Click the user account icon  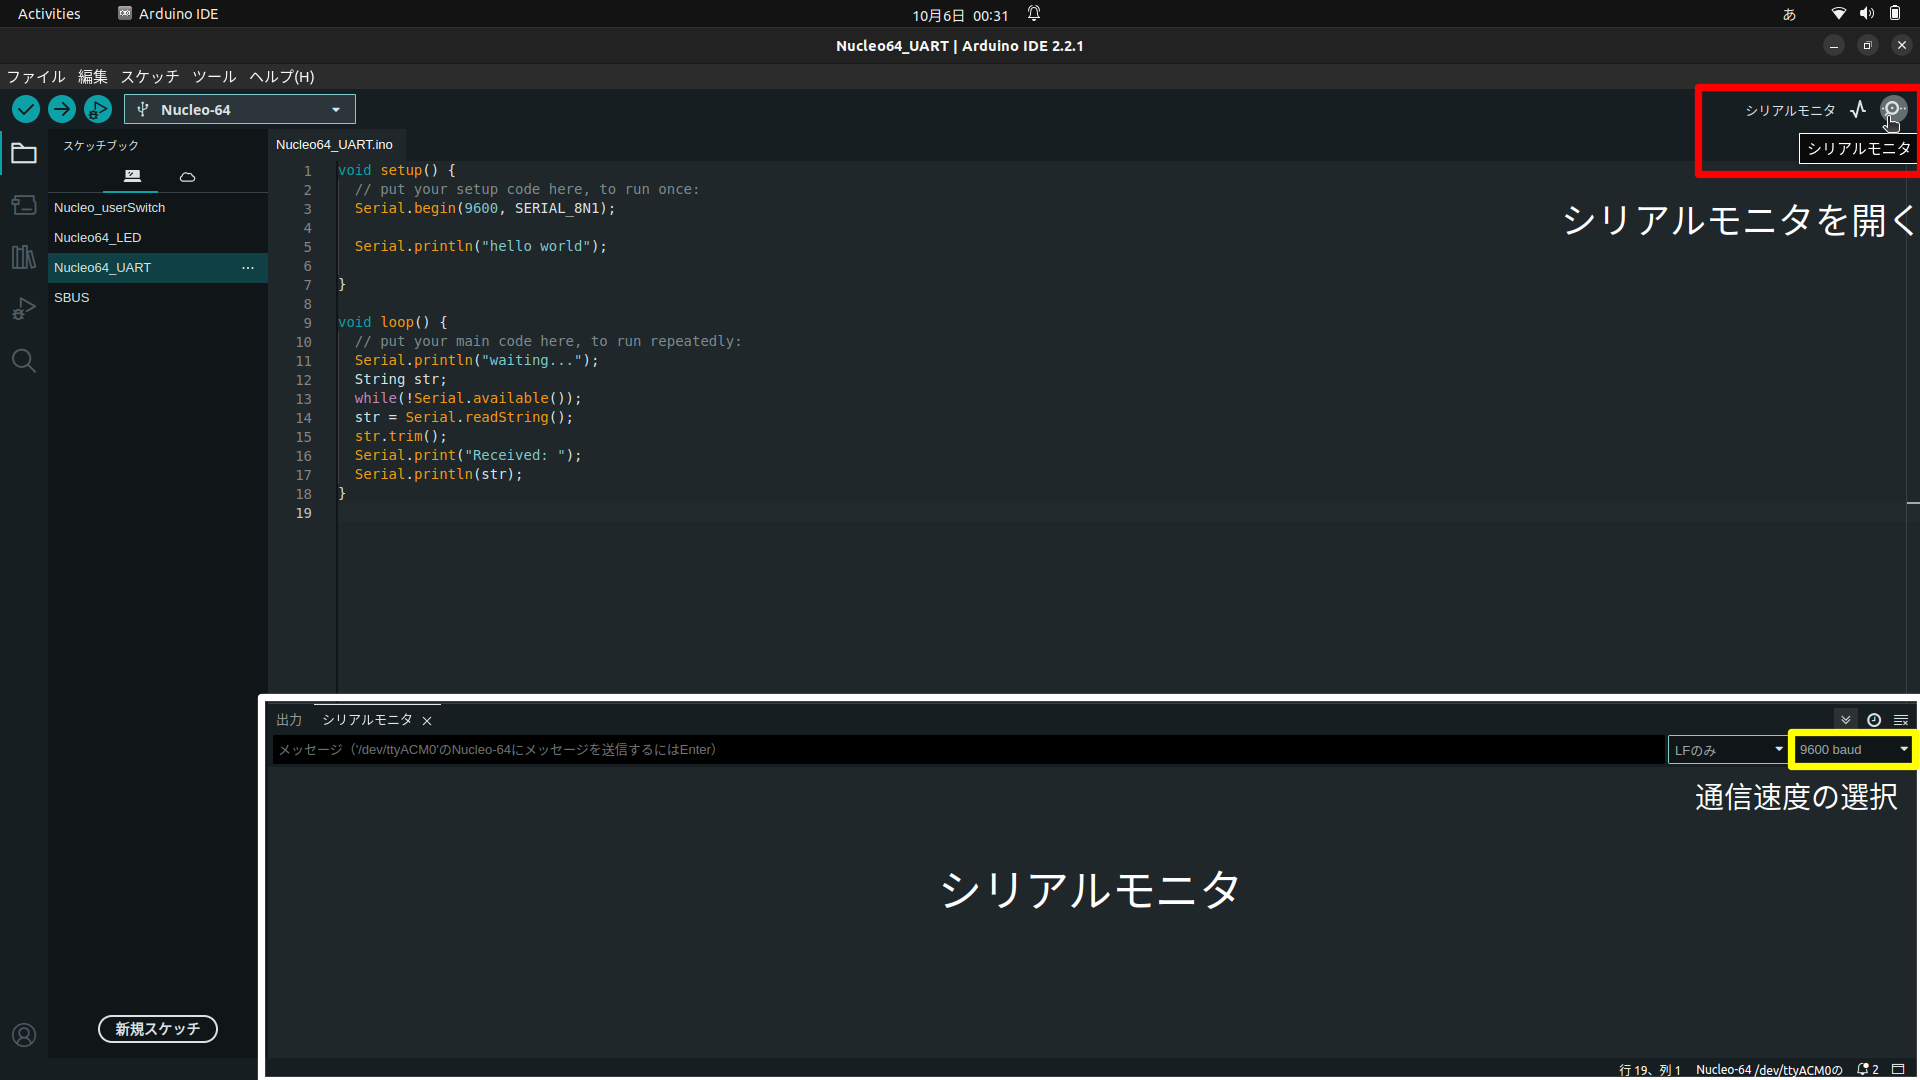click(24, 1035)
